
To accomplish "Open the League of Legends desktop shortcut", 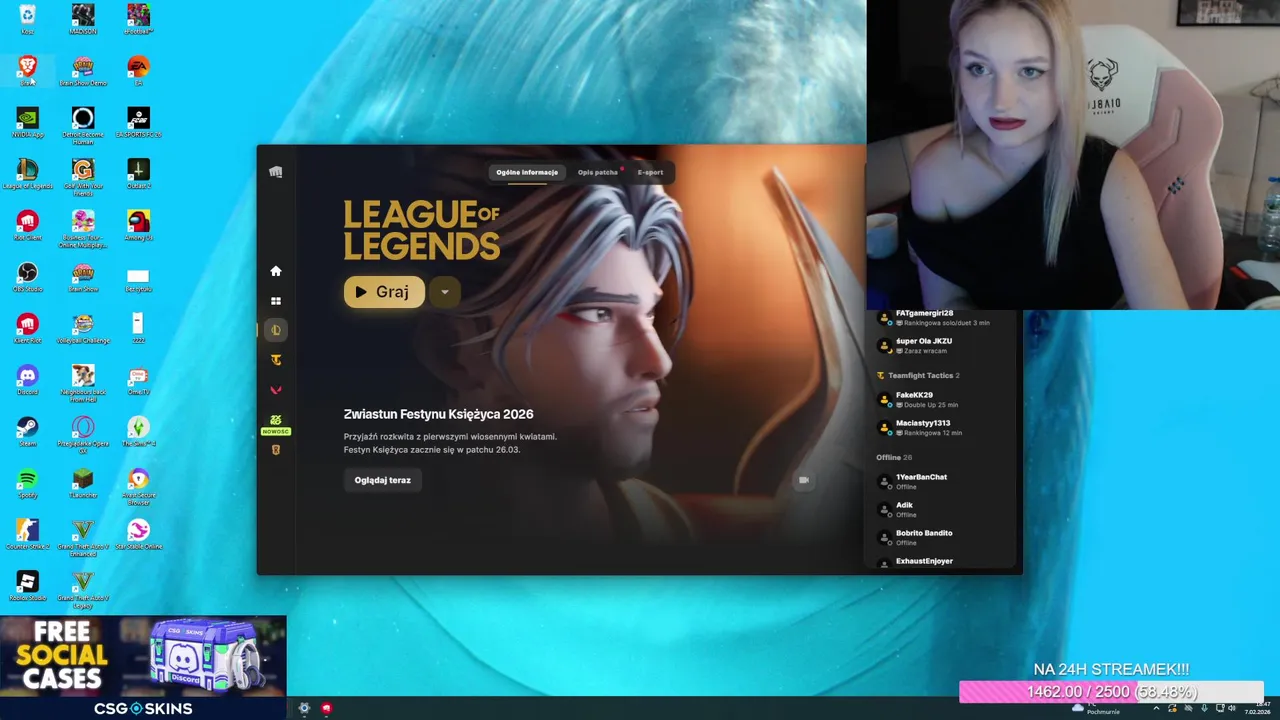I will pos(27,174).
